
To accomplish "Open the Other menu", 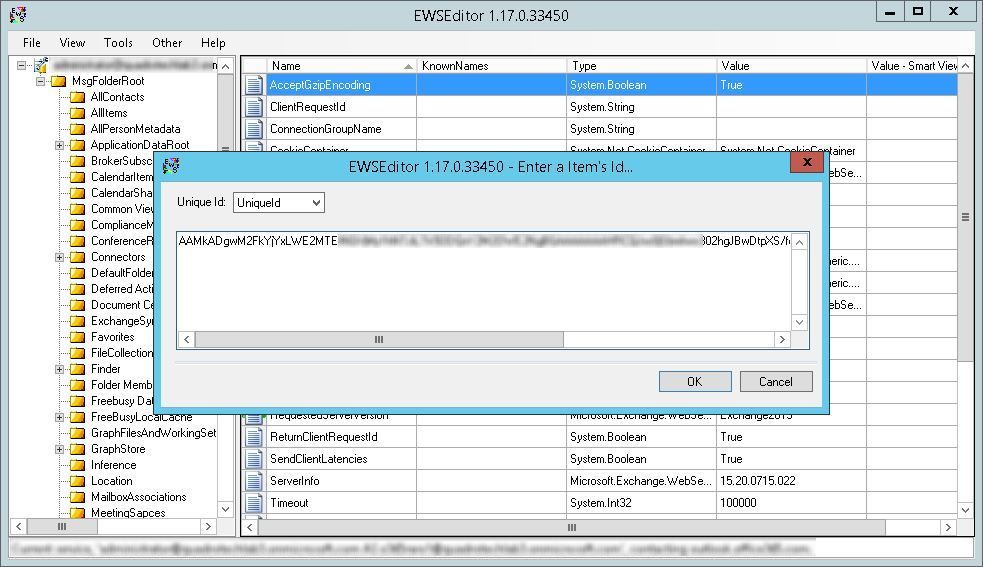I will click(x=167, y=43).
